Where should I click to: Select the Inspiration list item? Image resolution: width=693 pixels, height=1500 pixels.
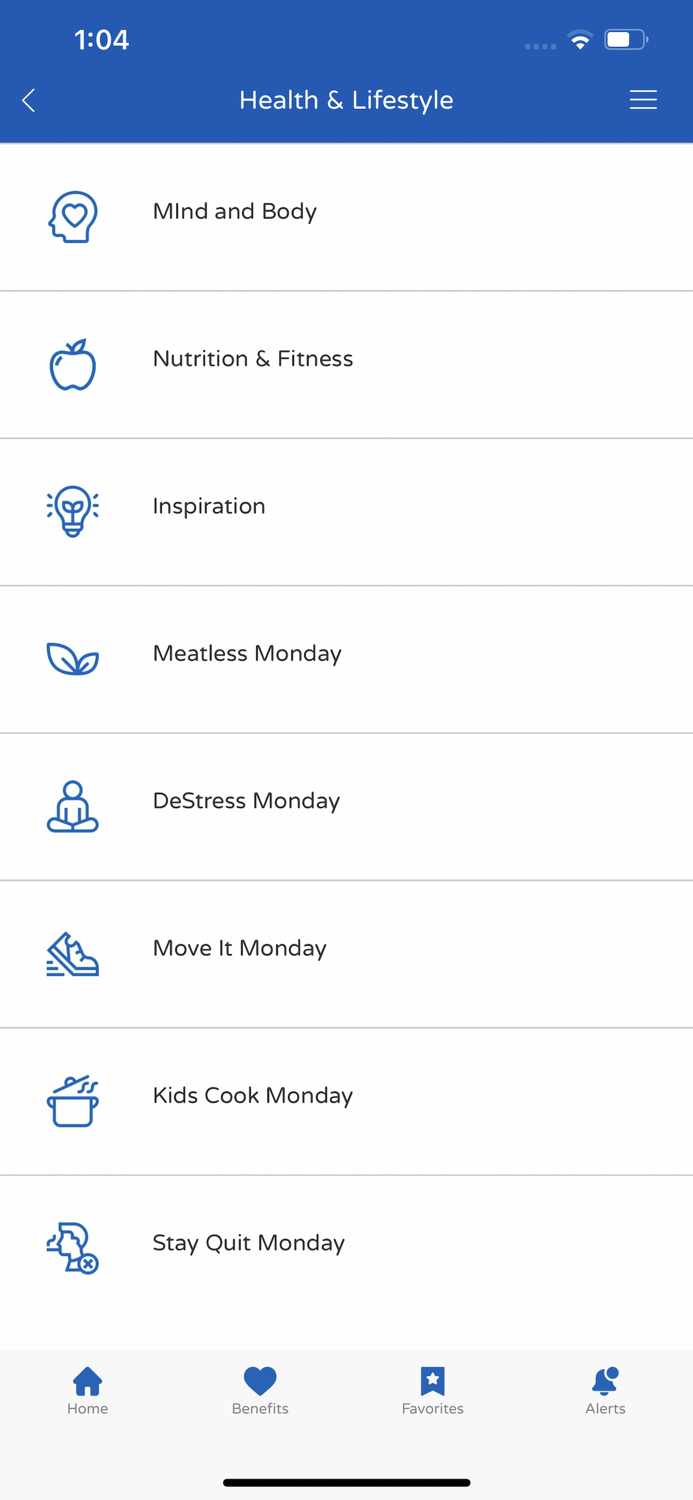(209, 506)
